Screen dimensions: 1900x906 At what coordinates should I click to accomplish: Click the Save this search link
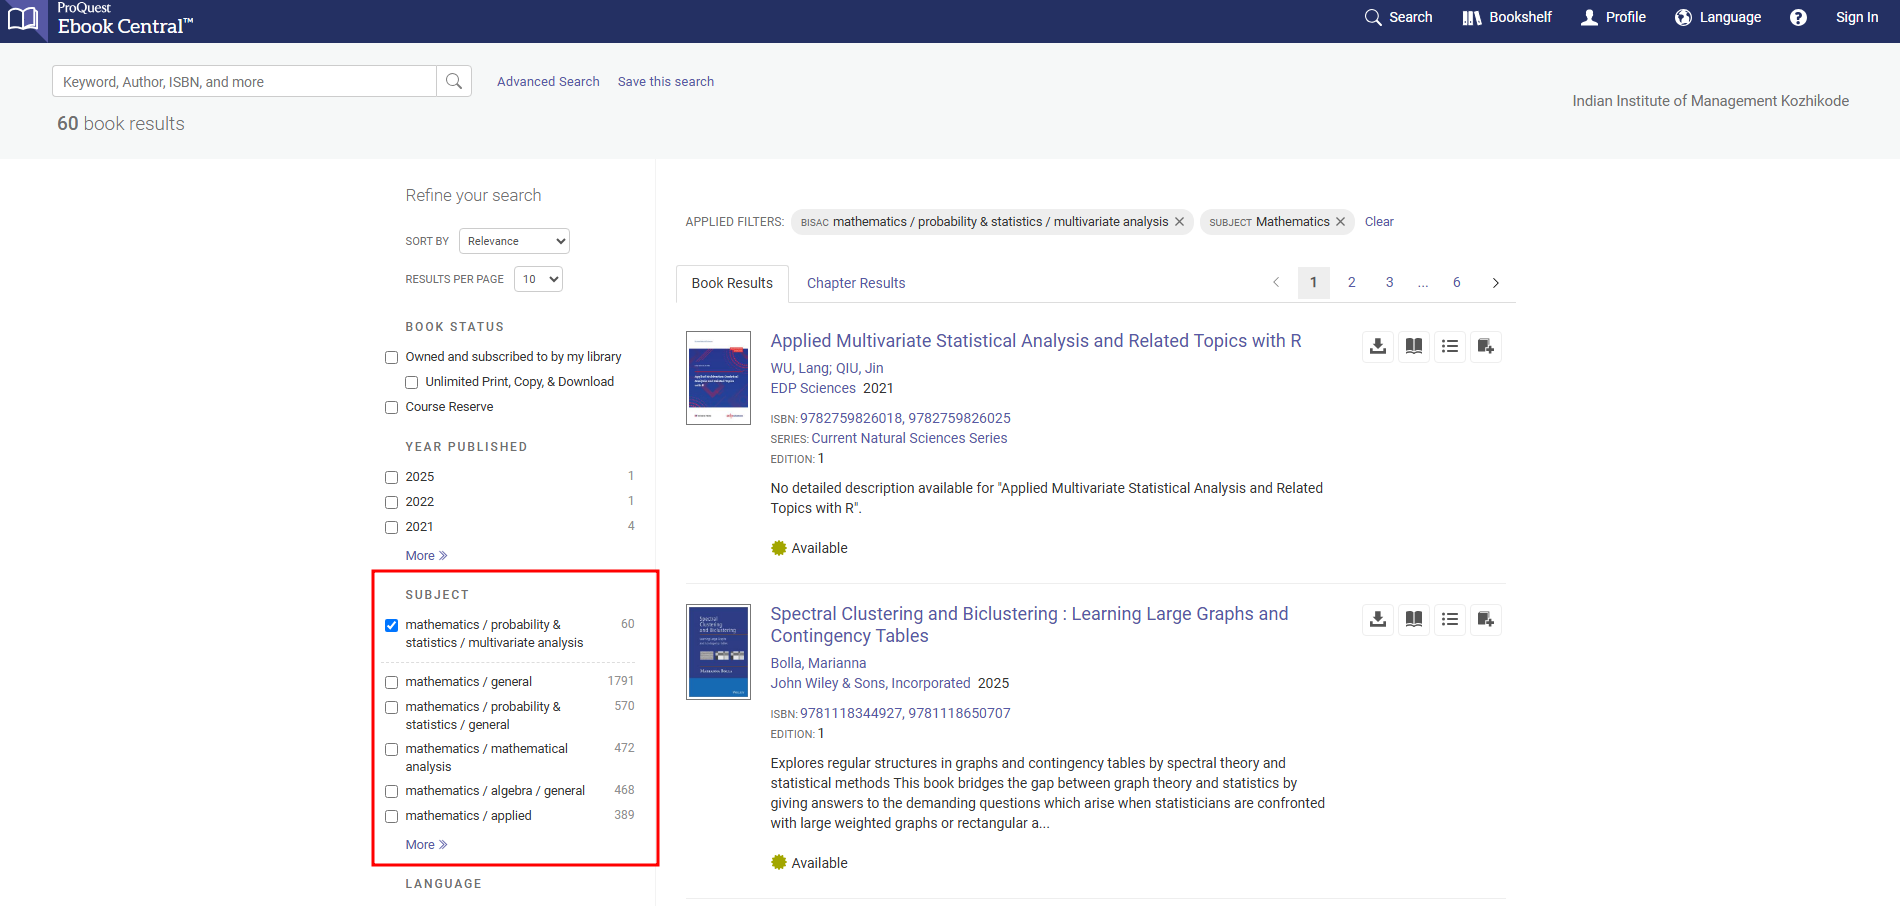click(665, 82)
